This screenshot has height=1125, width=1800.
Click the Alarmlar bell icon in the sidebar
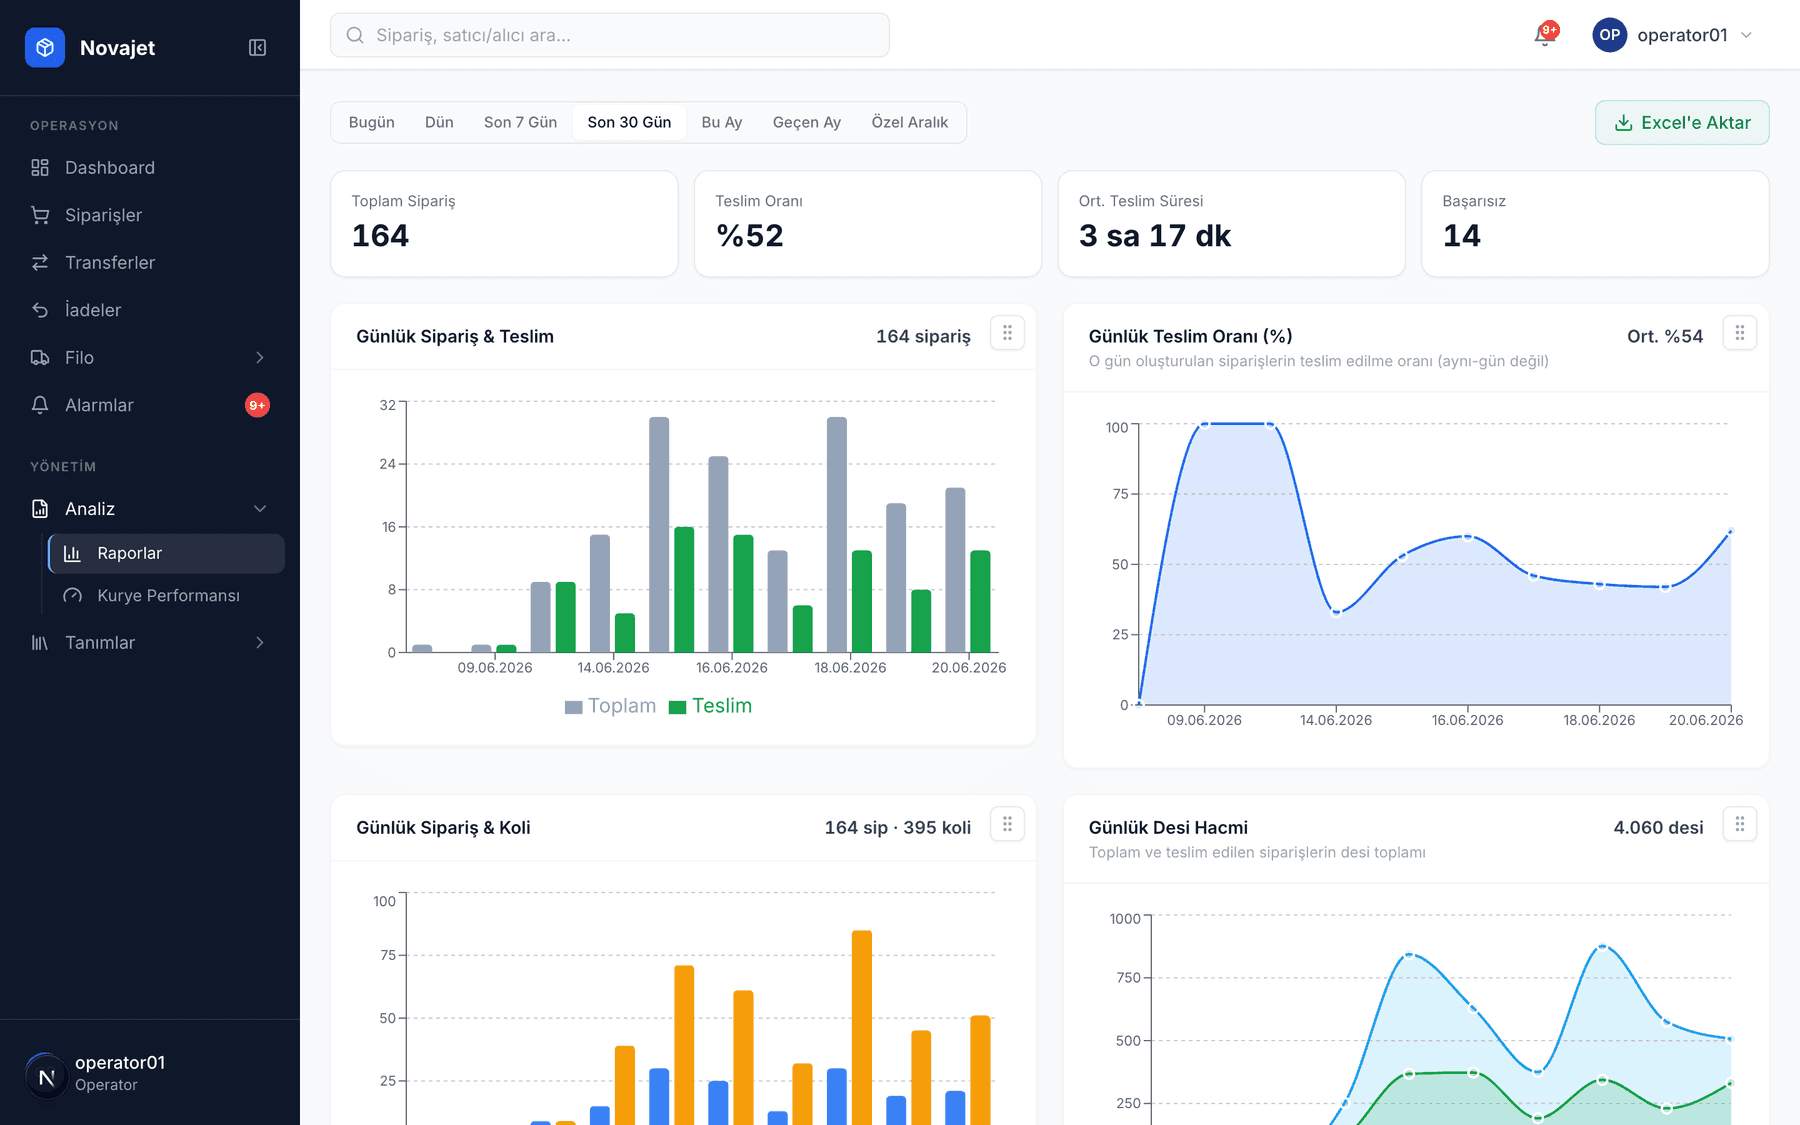[x=40, y=405]
